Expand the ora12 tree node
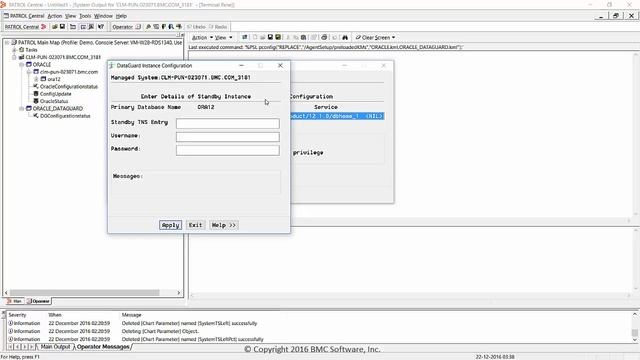The image size is (640, 360). [36, 79]
